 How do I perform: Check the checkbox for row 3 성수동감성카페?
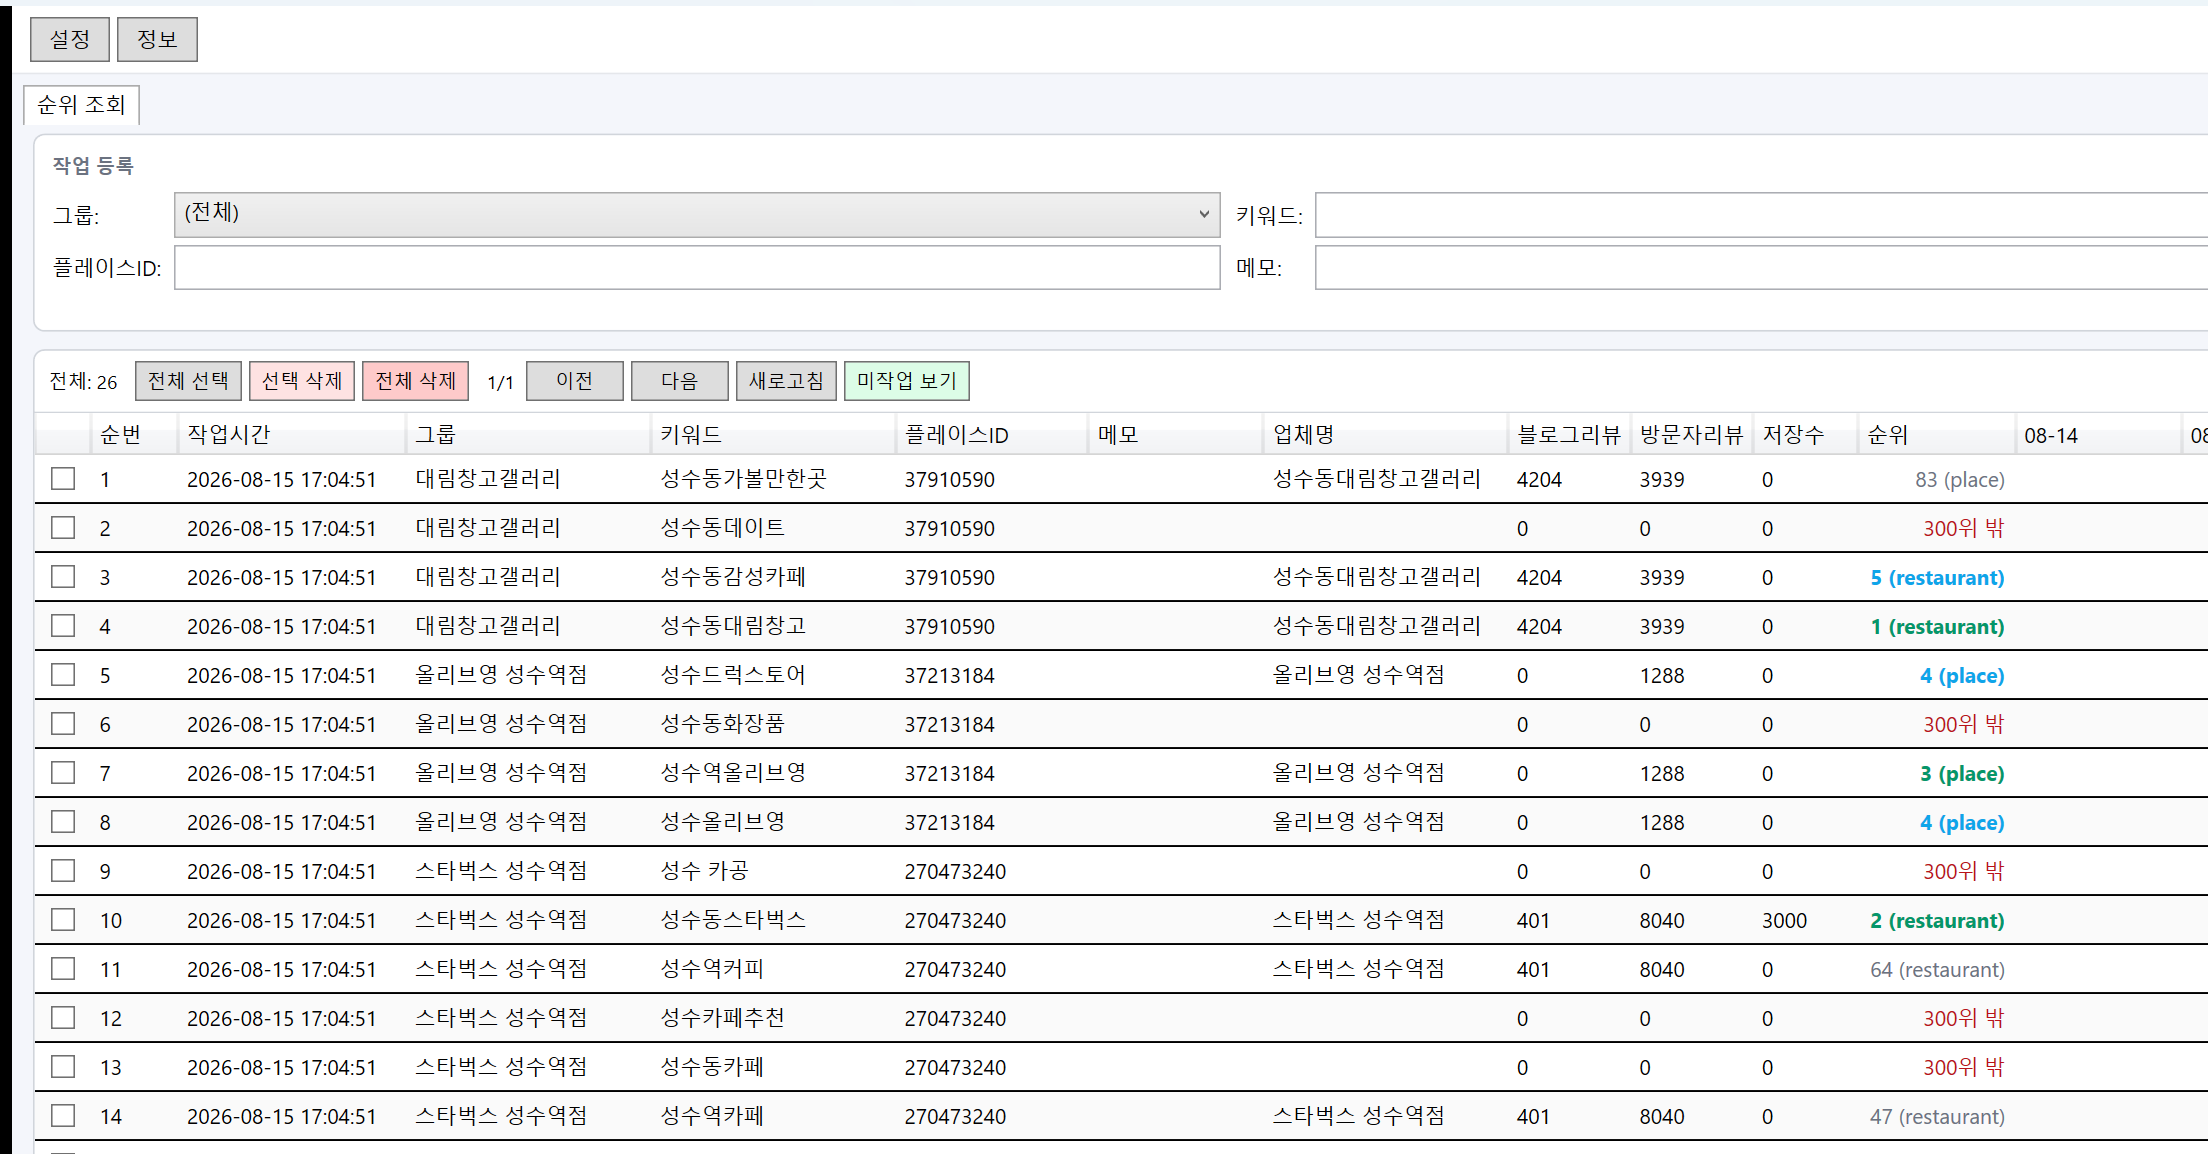pyautogui.click(x=63, y=577)
